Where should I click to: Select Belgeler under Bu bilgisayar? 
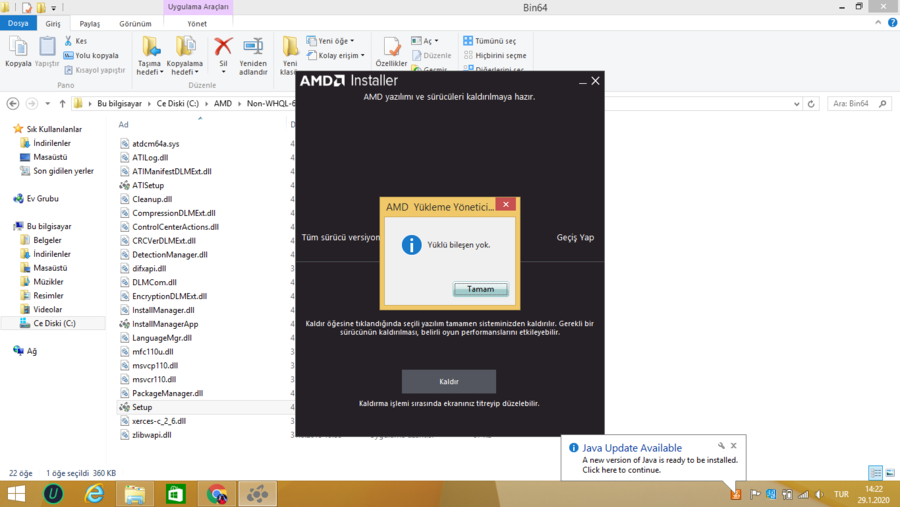pos(47,240)
